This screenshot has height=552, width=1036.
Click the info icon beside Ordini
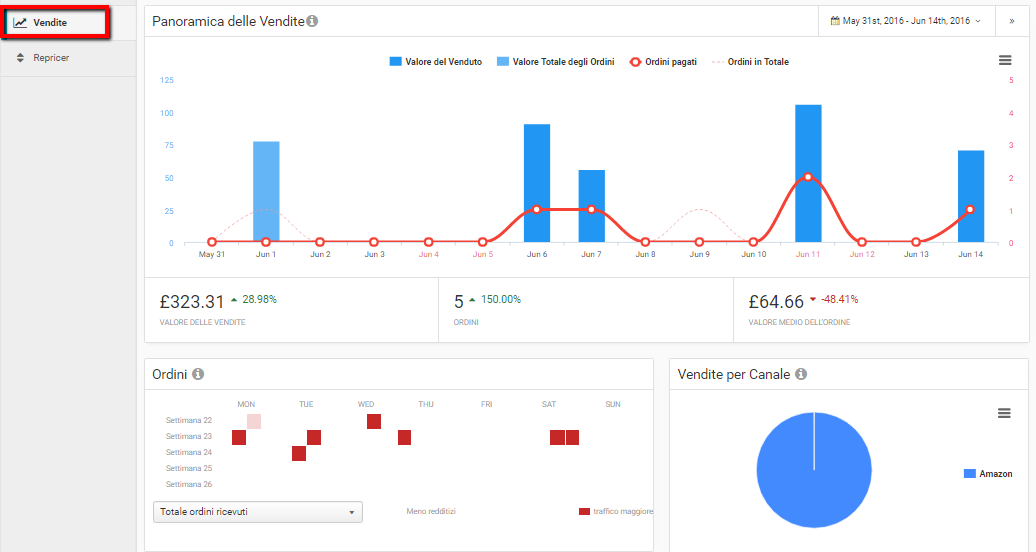pos(198,374)
